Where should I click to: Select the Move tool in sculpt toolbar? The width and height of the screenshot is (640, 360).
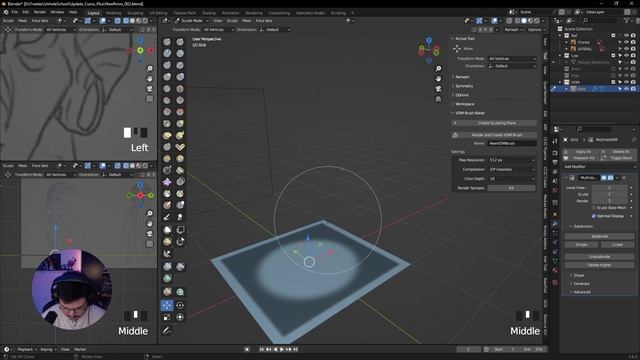(x=167, y=305)
